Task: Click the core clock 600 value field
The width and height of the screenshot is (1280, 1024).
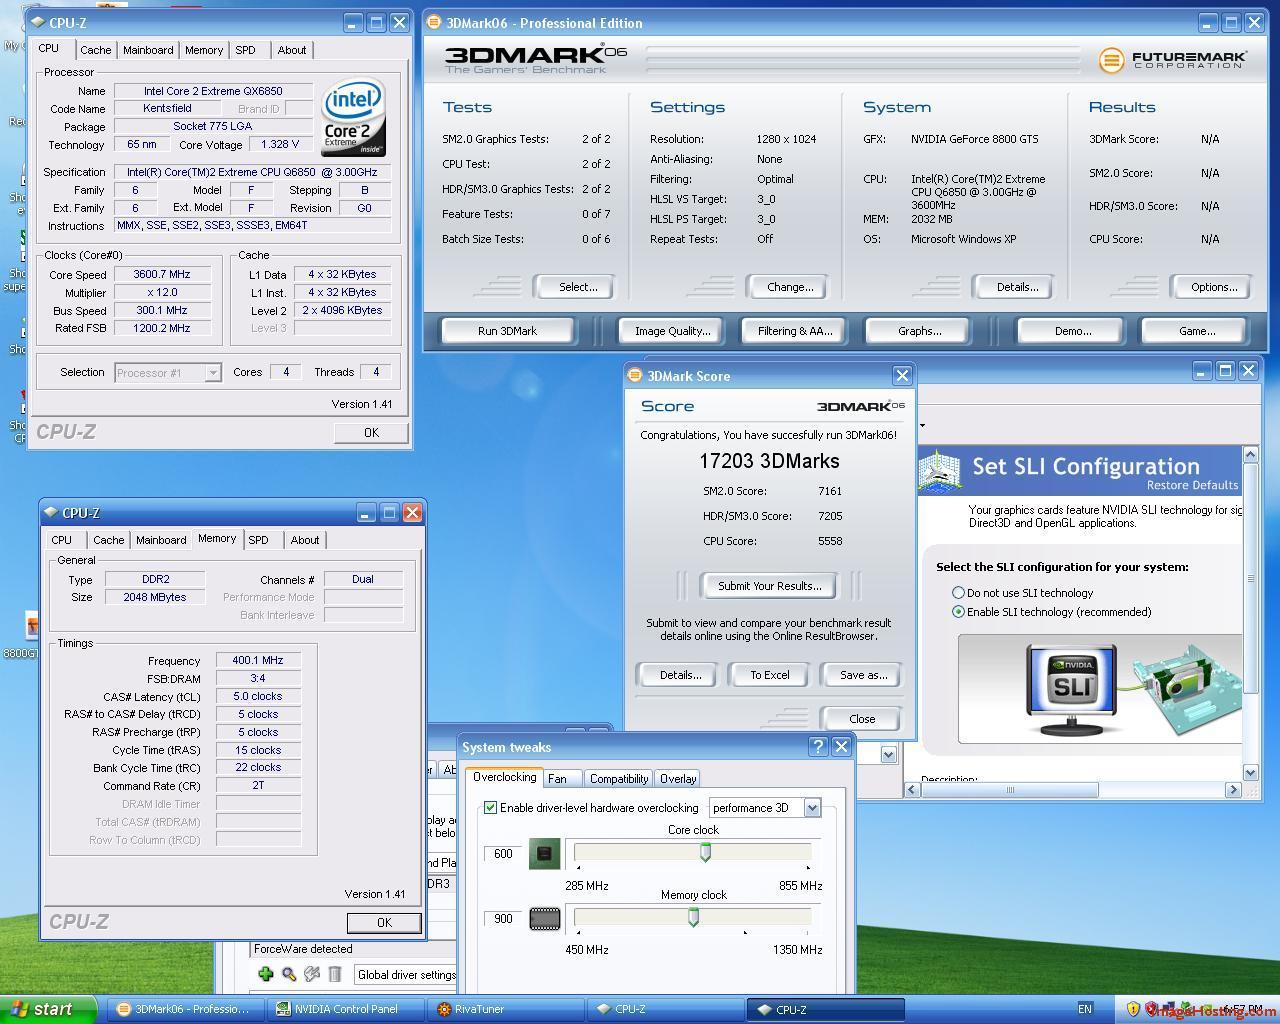Action: tap(503, 854)
